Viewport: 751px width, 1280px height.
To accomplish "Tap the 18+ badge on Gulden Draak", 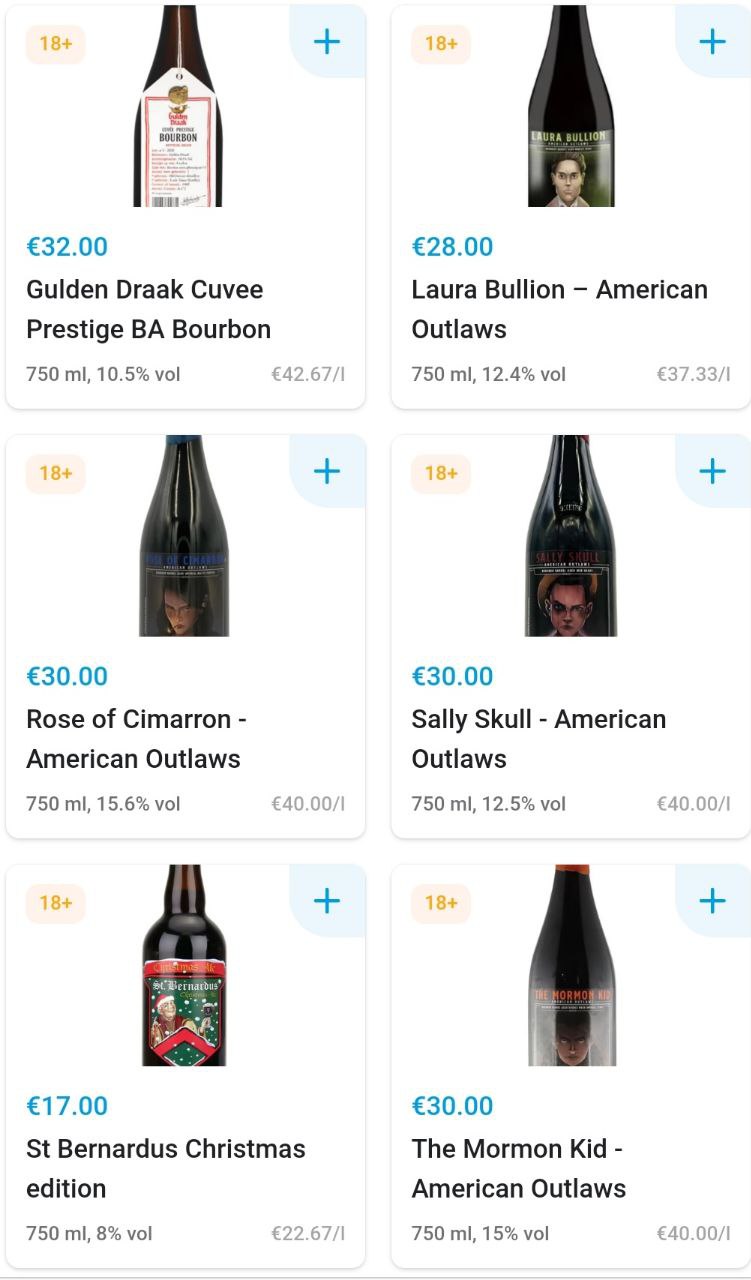I will (56, 44).
